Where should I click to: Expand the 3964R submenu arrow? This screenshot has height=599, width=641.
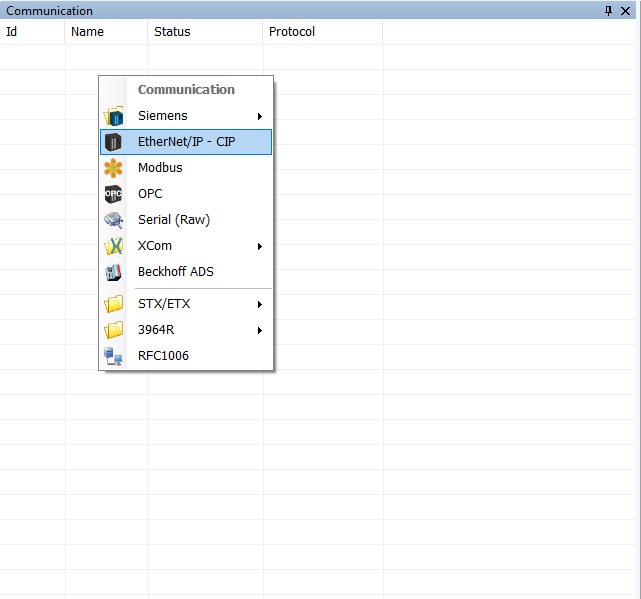pyautogui.click(x=260, y=330)
